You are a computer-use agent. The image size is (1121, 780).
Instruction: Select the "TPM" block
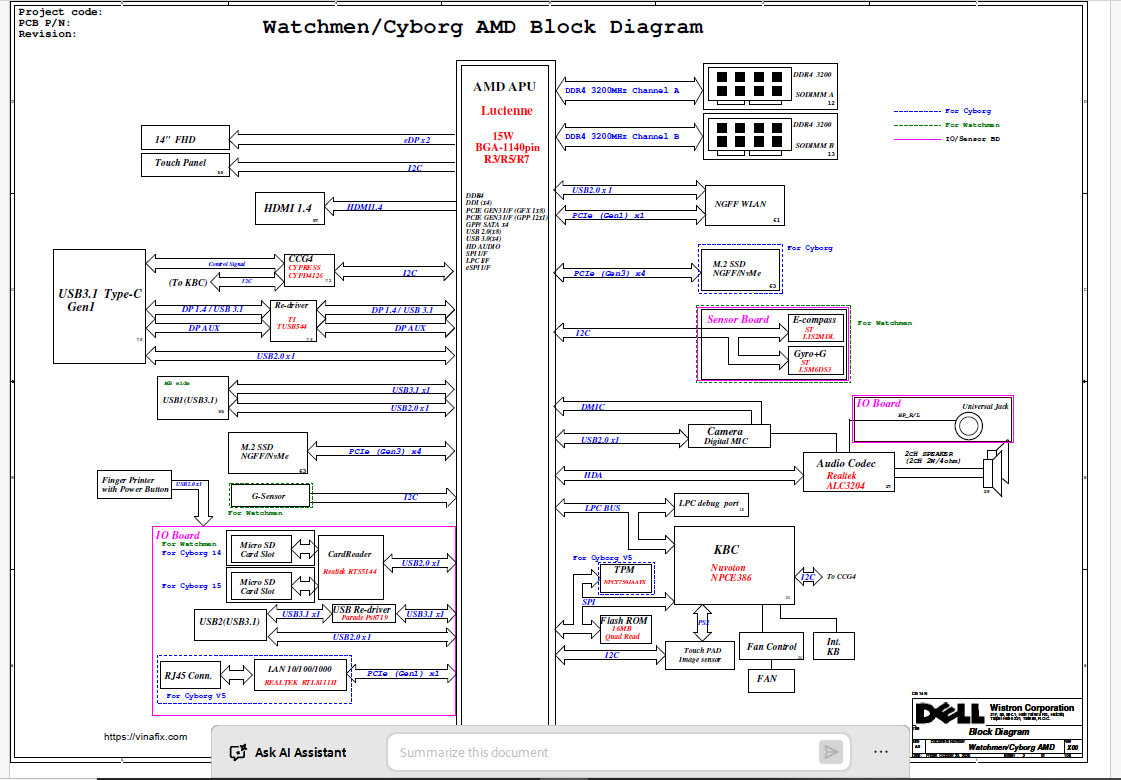click(626, 576)
